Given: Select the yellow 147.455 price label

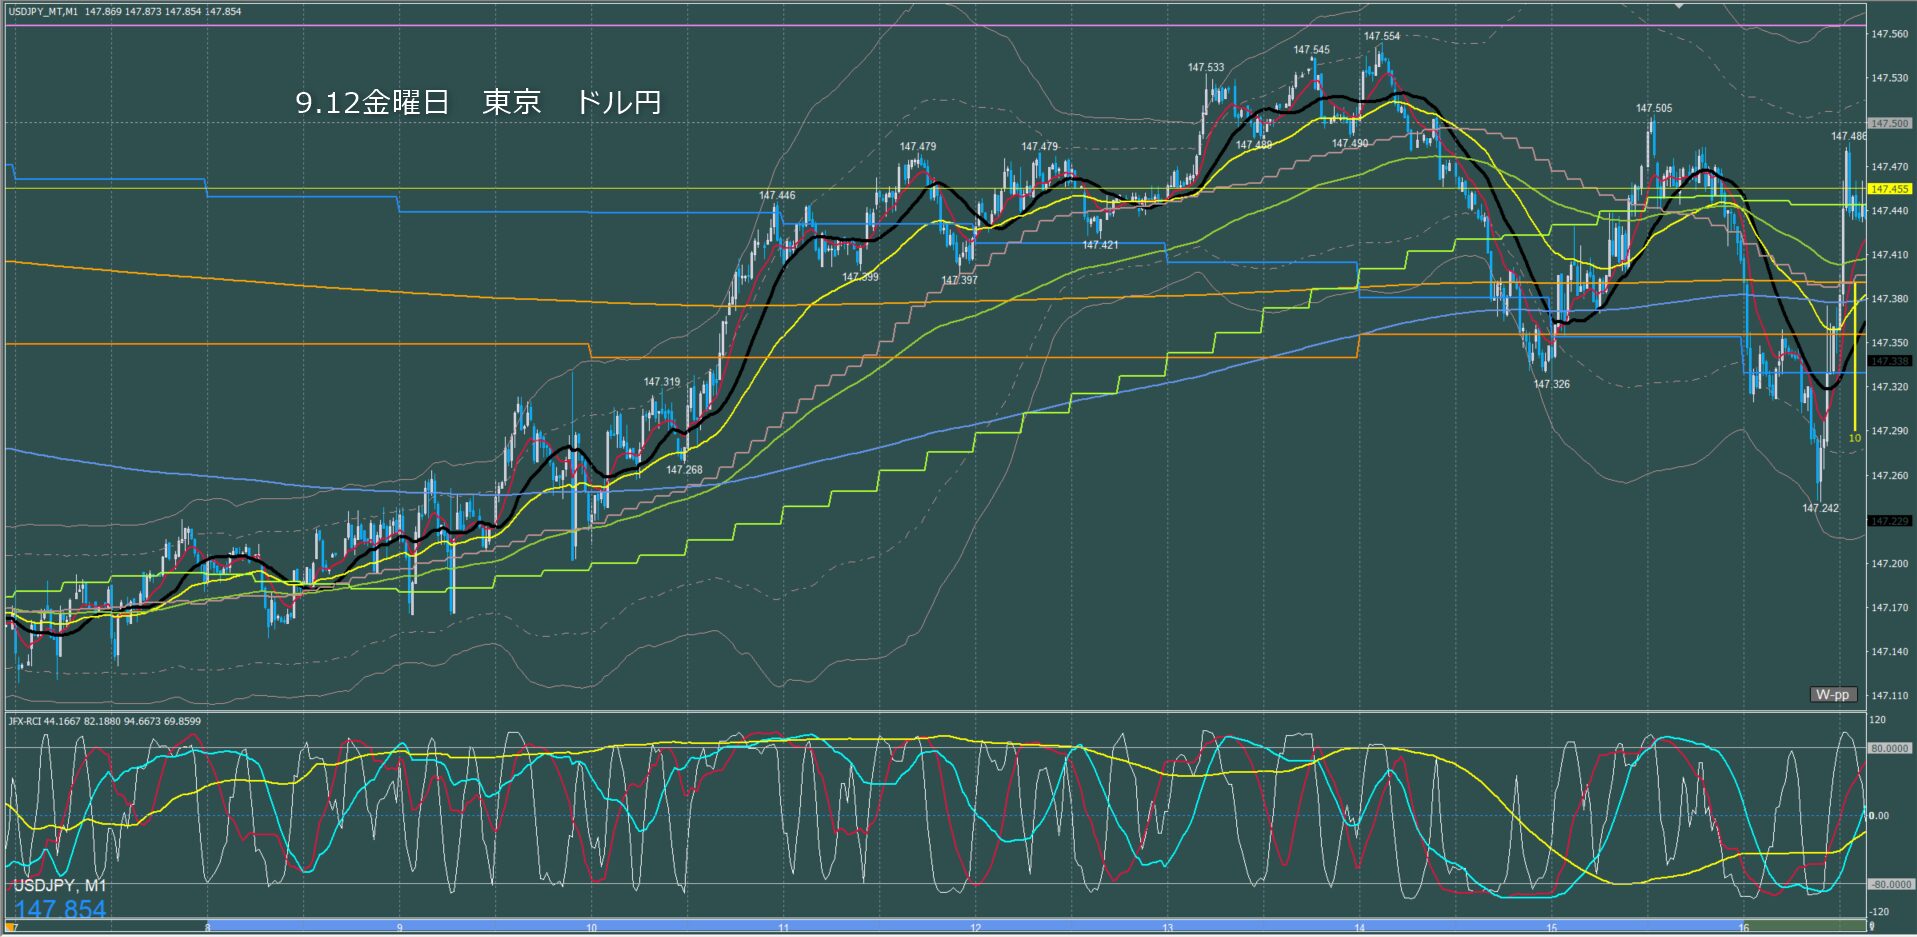Looking at the screenshot, I should (x=1889, y=189).
